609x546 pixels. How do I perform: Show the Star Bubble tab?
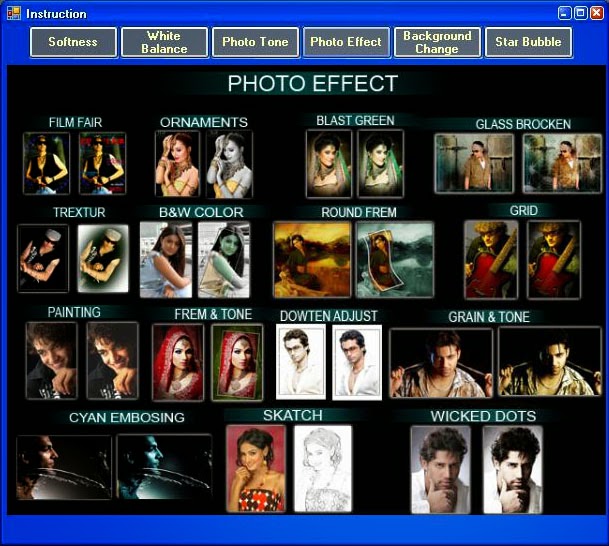[528, 42]
